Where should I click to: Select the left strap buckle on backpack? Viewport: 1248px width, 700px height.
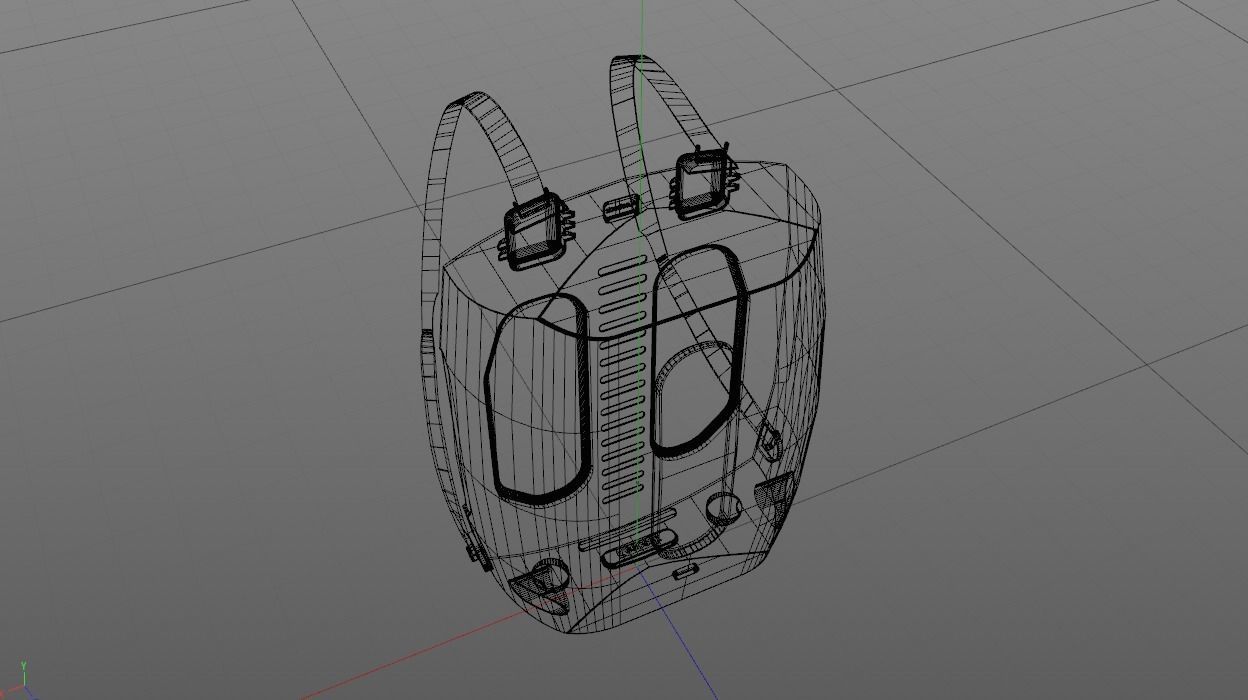point(535,231)
